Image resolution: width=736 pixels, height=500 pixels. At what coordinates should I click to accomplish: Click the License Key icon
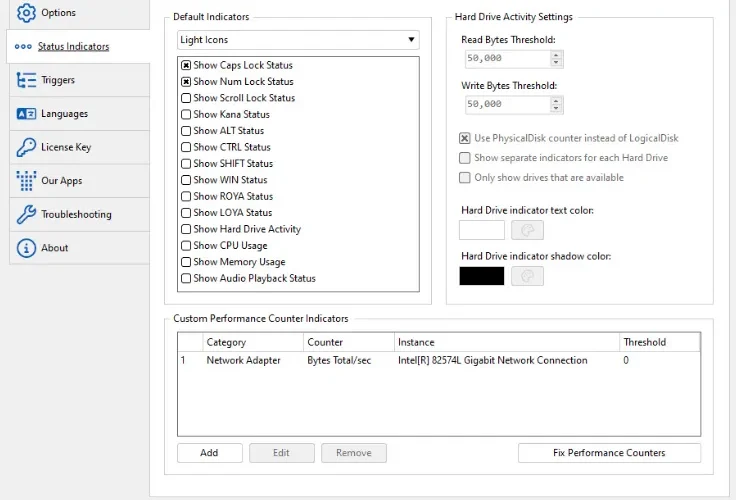click(x=26, y=147)
